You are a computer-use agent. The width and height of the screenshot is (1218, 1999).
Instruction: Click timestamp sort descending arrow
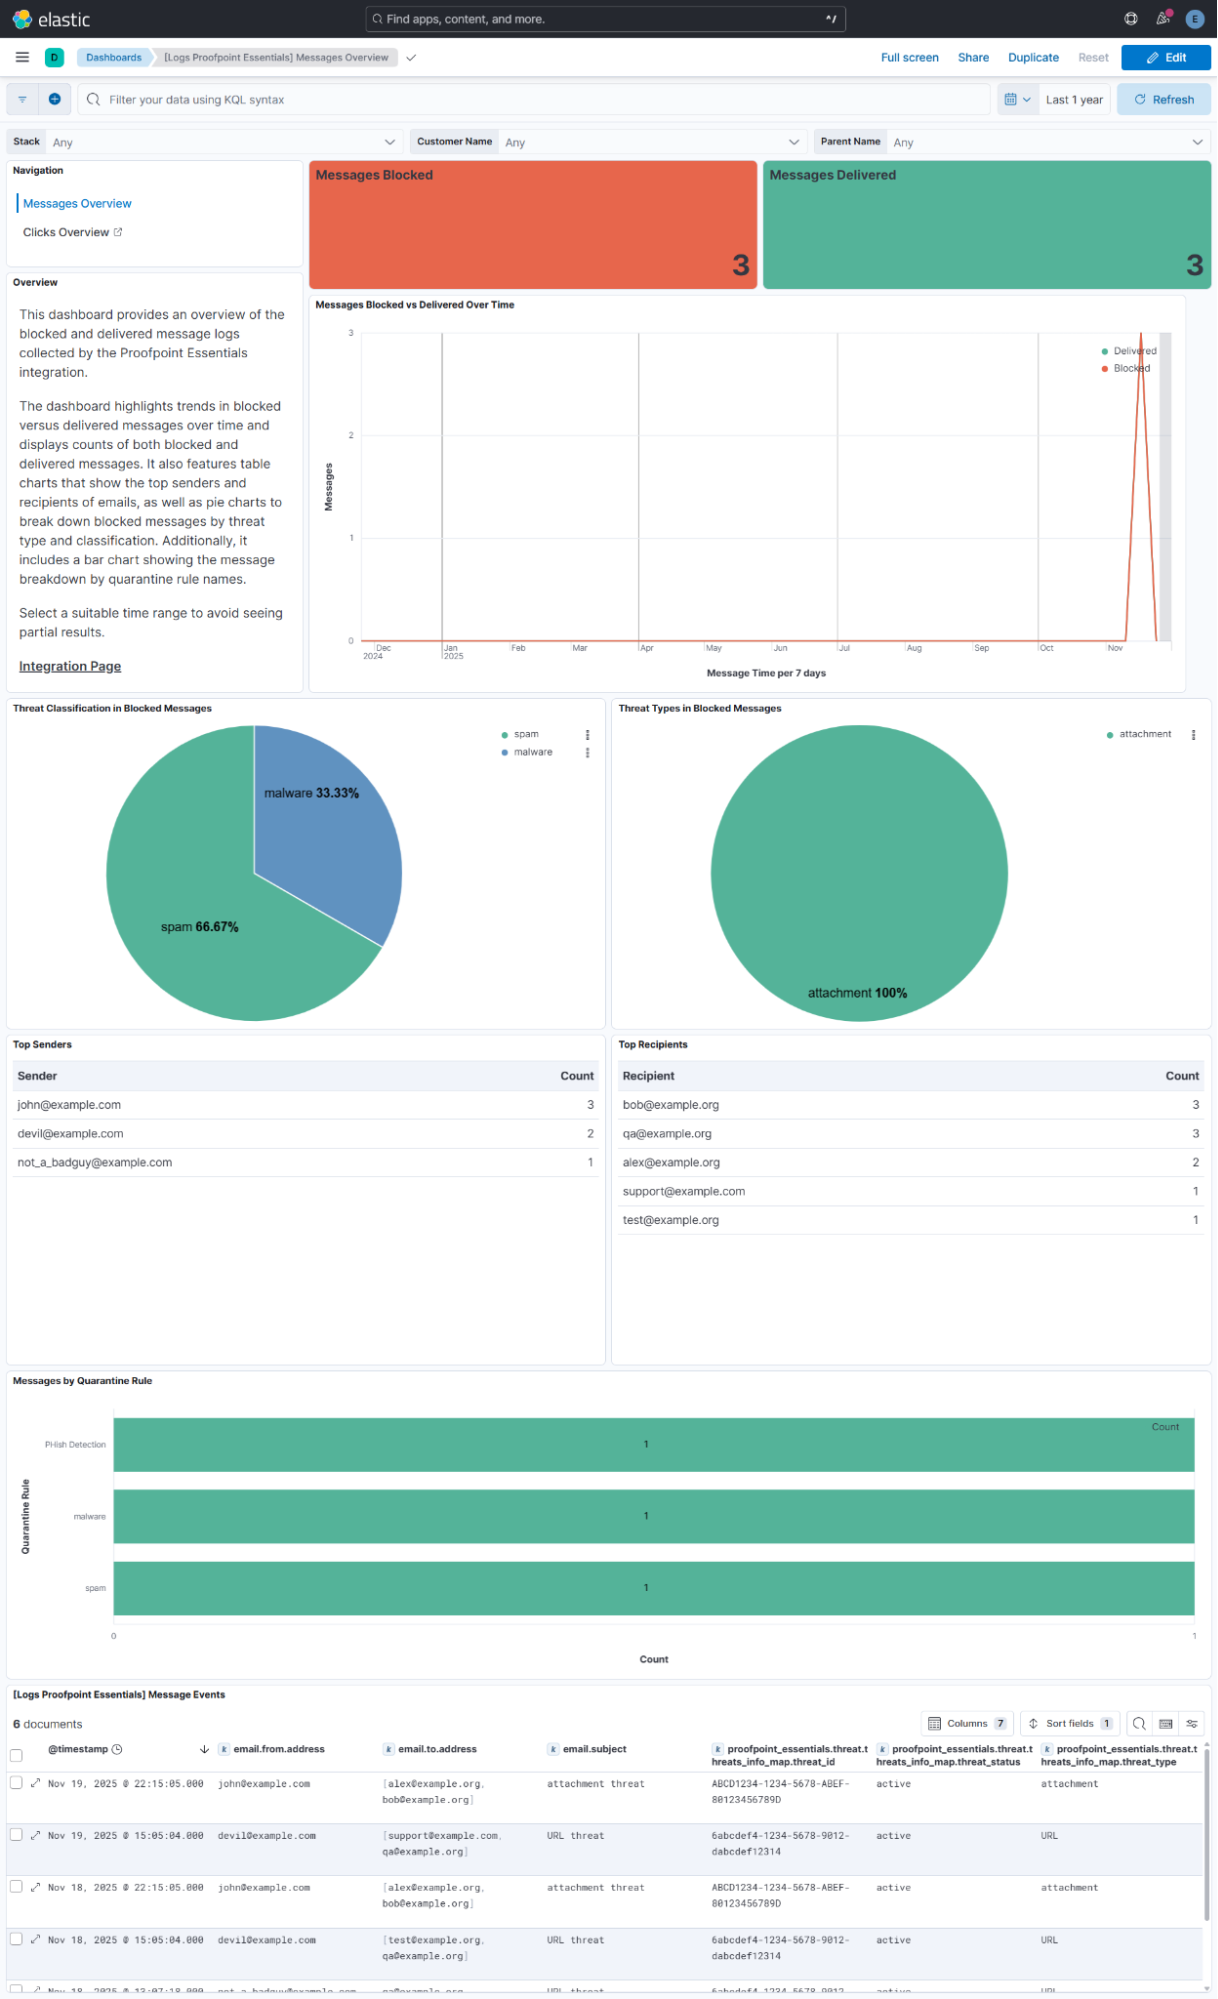pyautogui.click(x=204, y=1749)
